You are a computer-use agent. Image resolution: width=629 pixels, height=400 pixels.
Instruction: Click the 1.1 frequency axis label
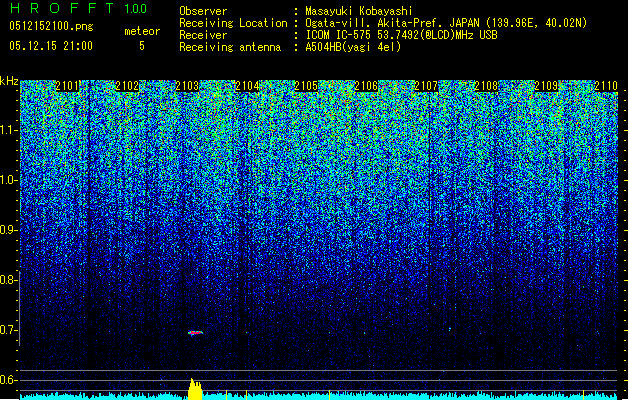[8, 130]
